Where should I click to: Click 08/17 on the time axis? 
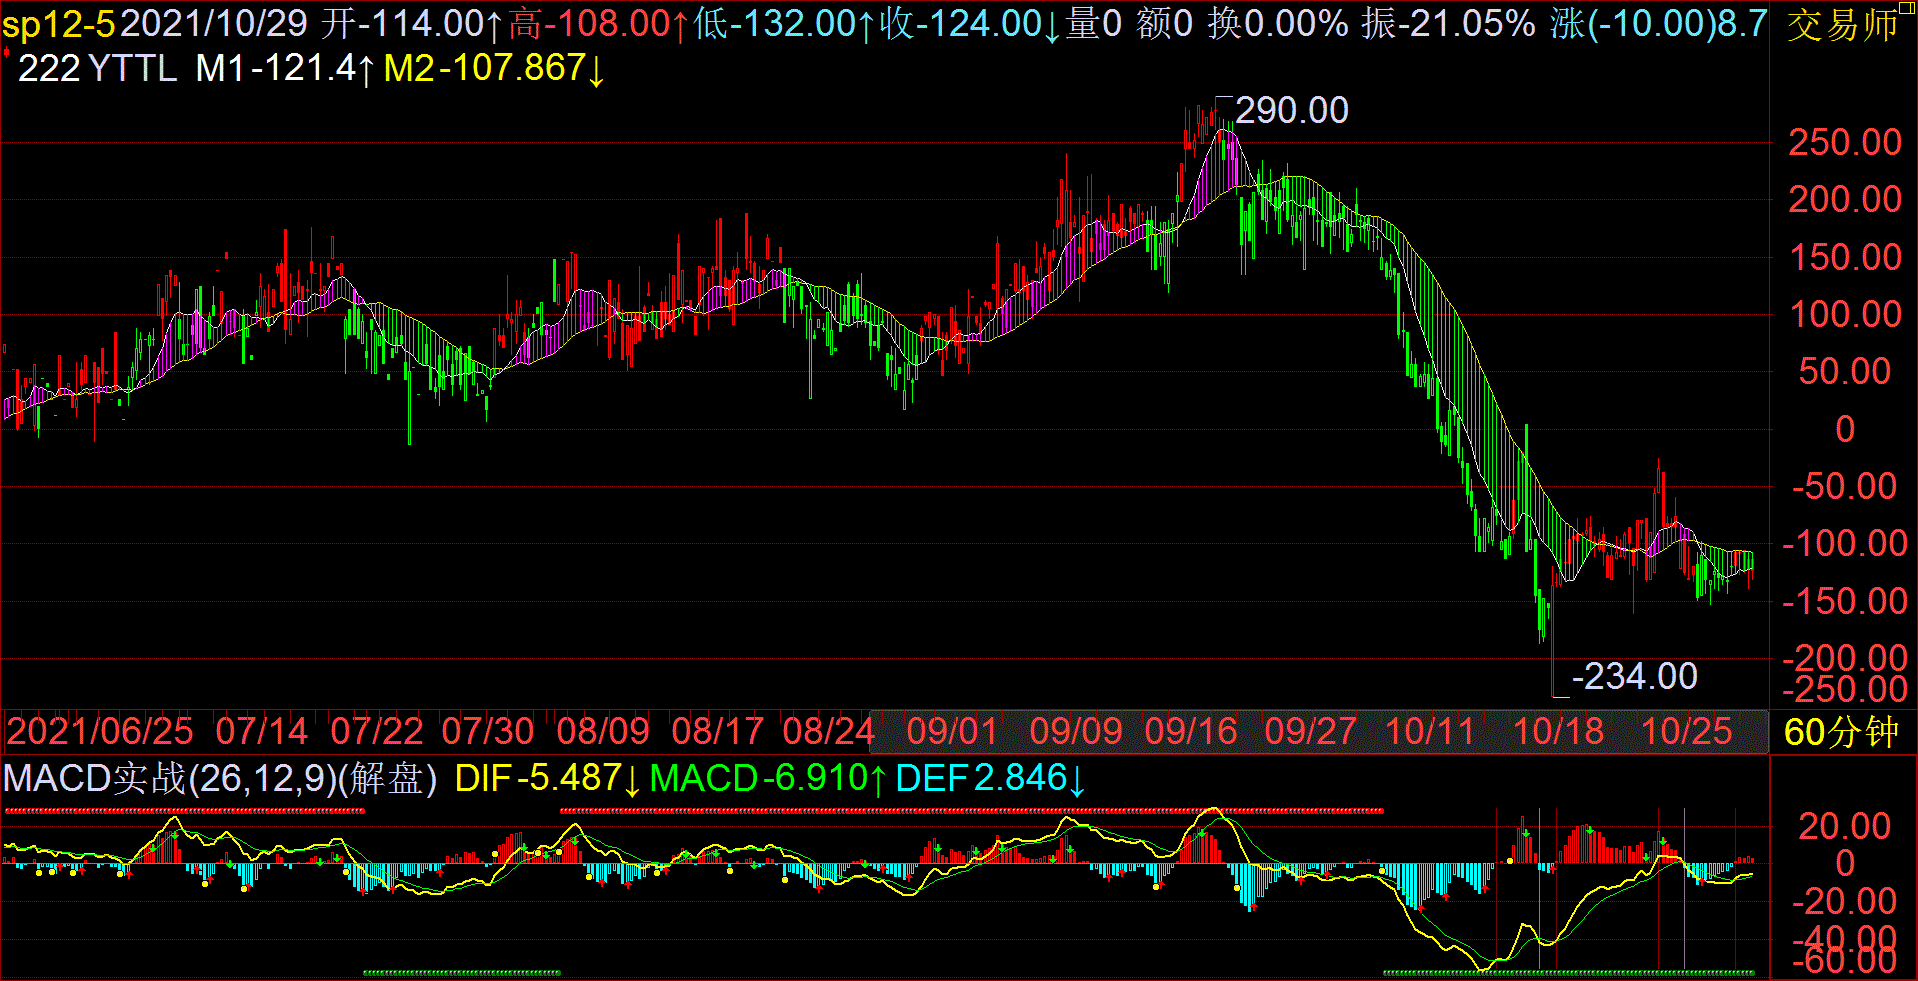718,731
